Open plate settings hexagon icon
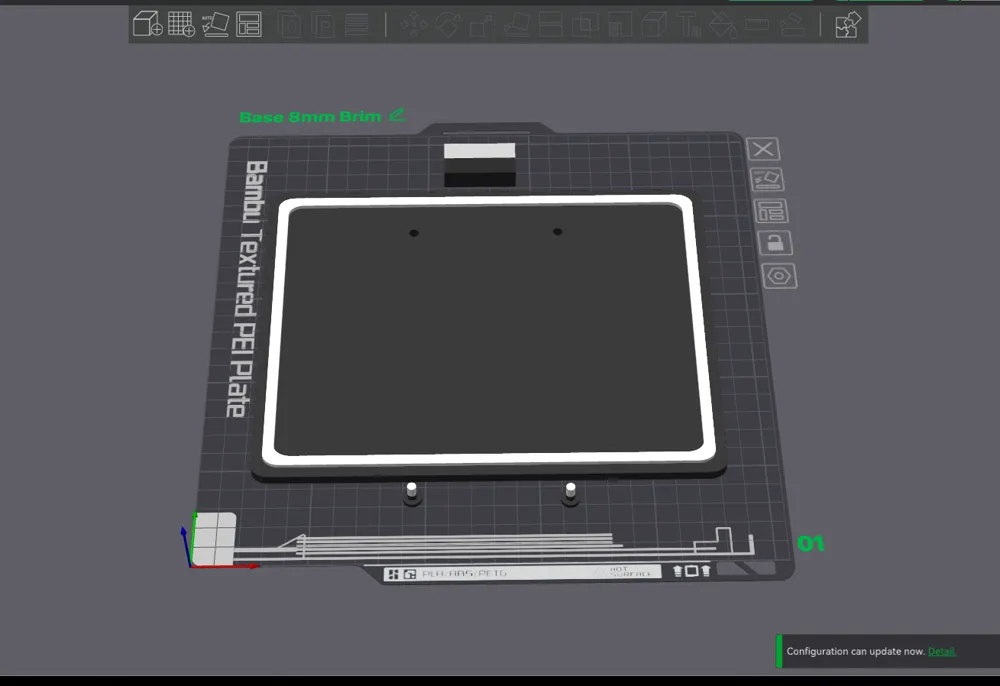Viewport: 1000px width, 686px height. click(779, 276)
